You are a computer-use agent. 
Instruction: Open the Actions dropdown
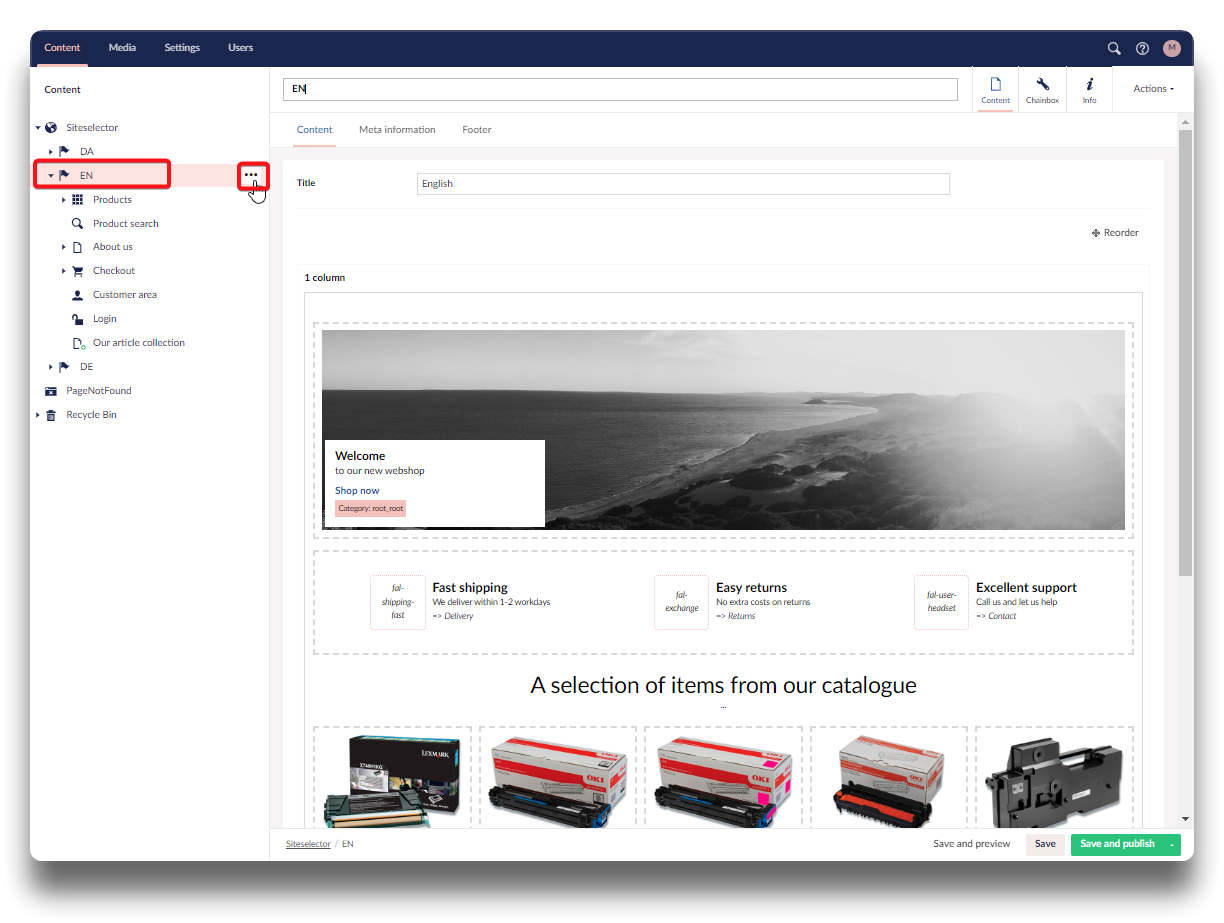click(x=1153, y=89)
